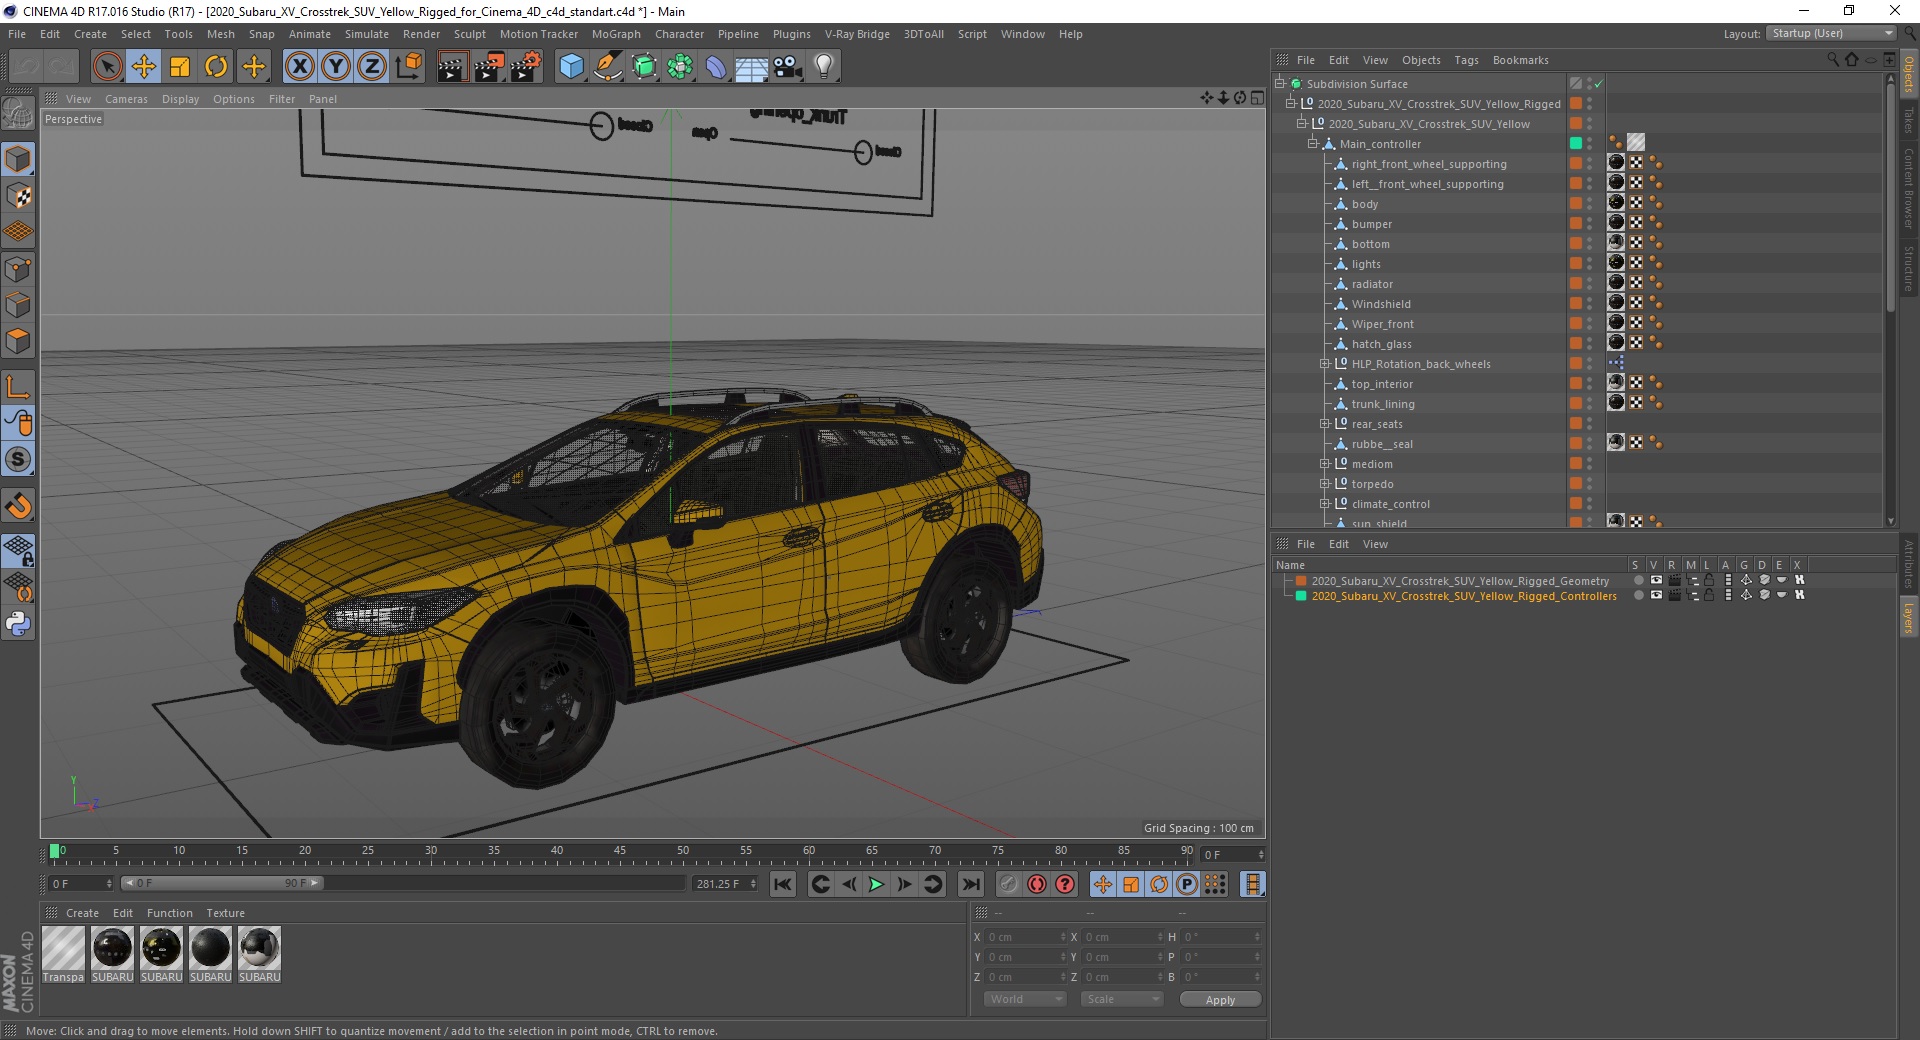Expand the torpedo group
Viewport: 1920px width, 1040px height.
(1325, 484)
